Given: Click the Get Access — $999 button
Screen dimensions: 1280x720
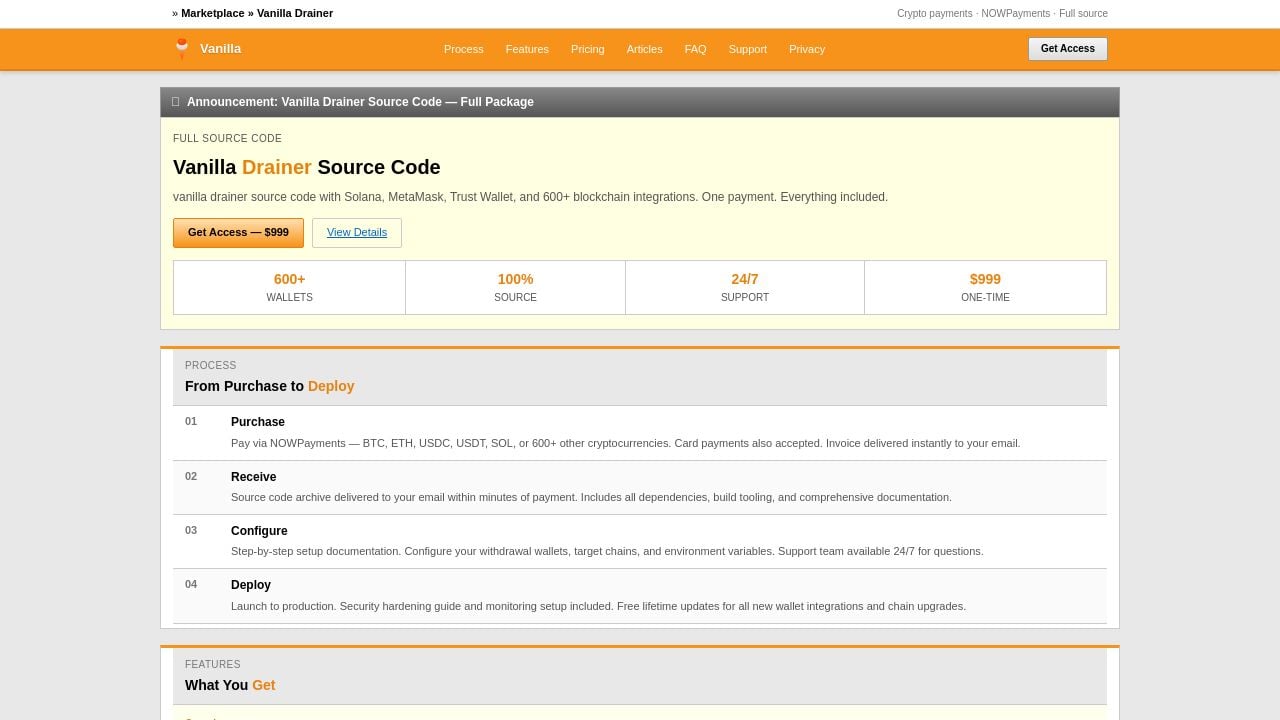Looking at the screenshot, I should [x=238, y=233].
